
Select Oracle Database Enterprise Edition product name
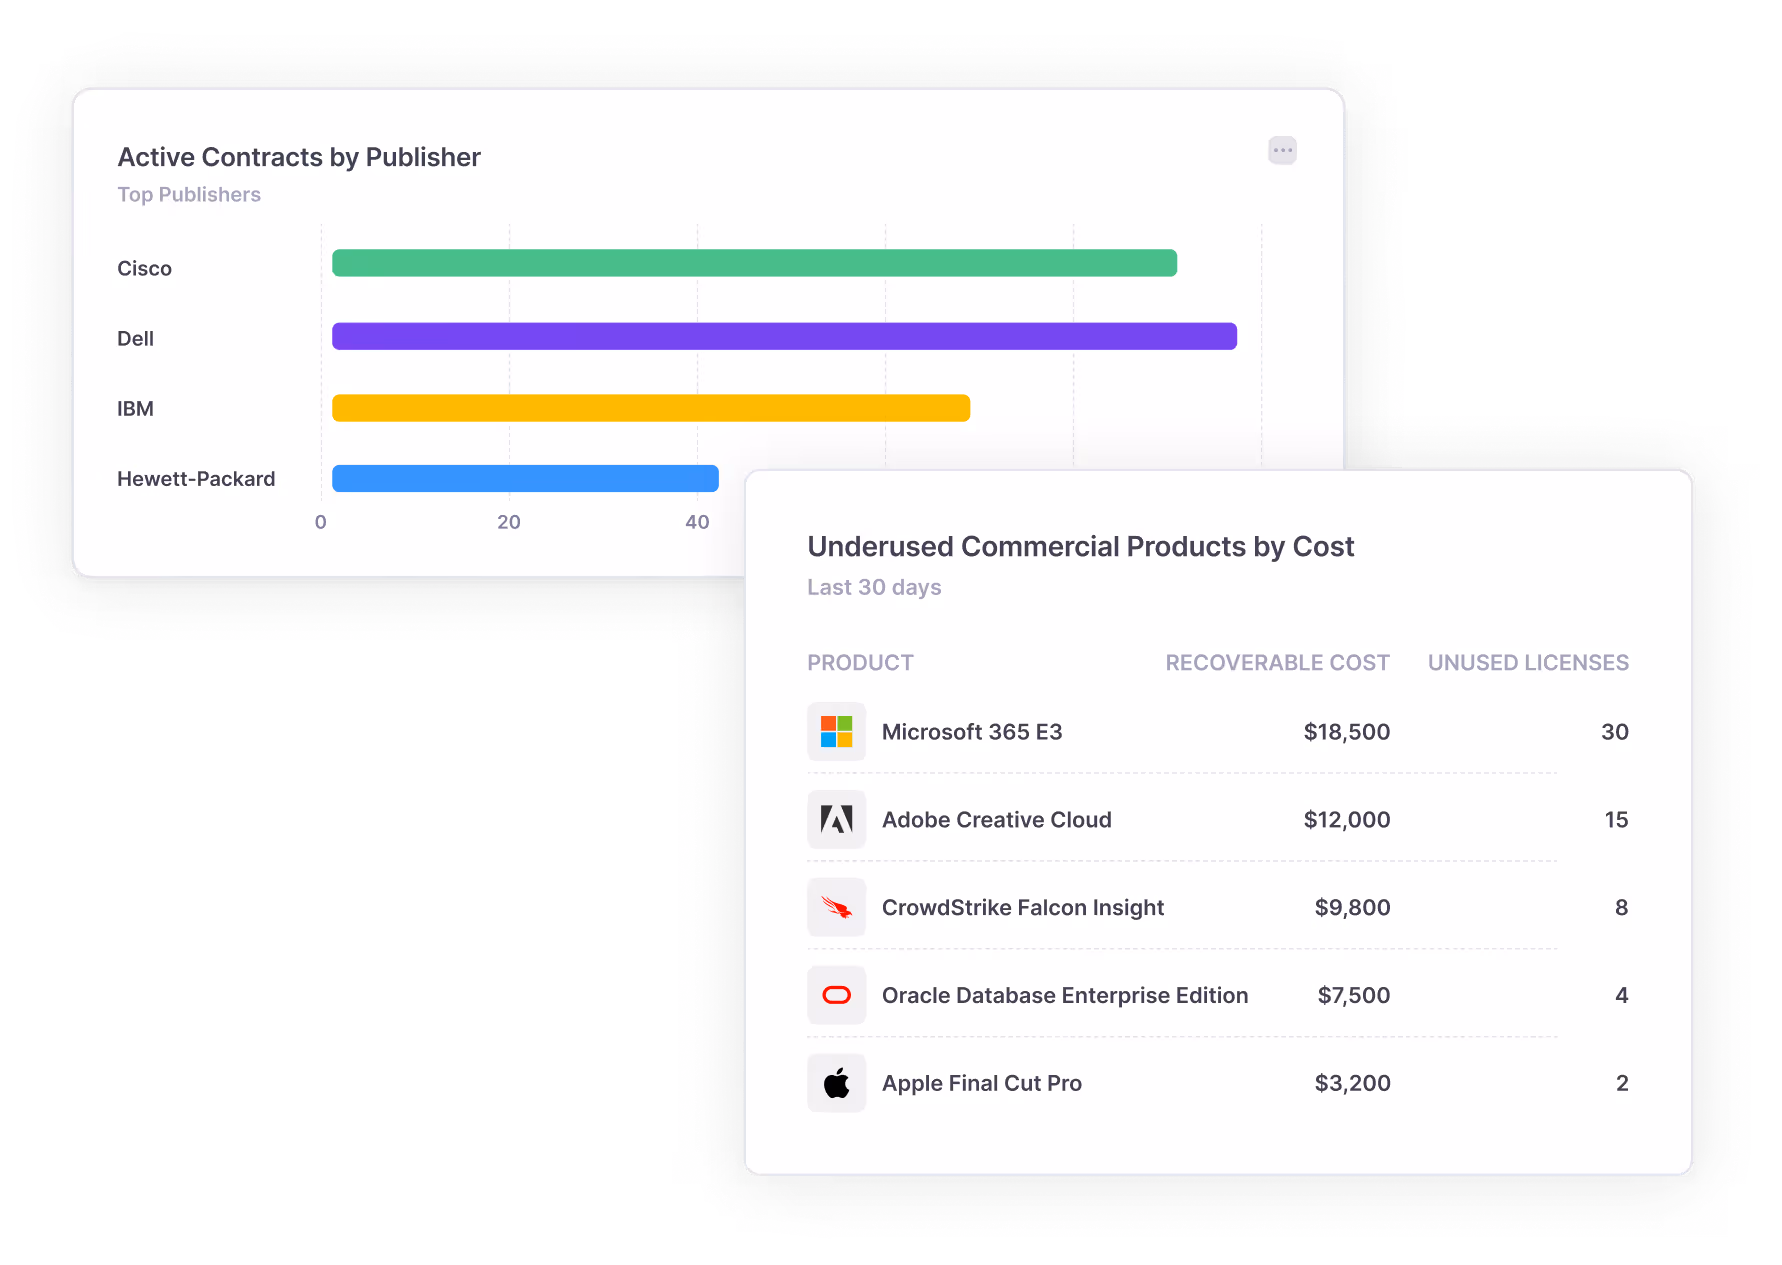1065,995
